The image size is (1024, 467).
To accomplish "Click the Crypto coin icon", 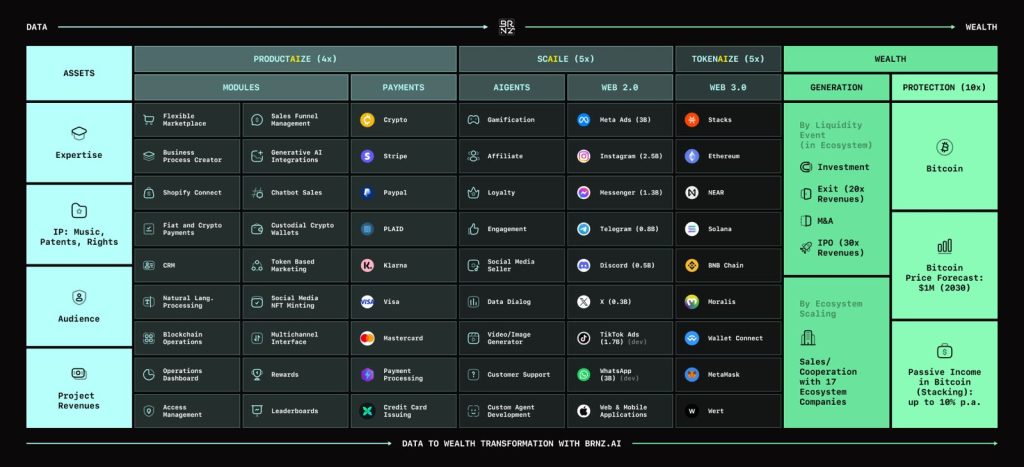I will tap(368, 120).
